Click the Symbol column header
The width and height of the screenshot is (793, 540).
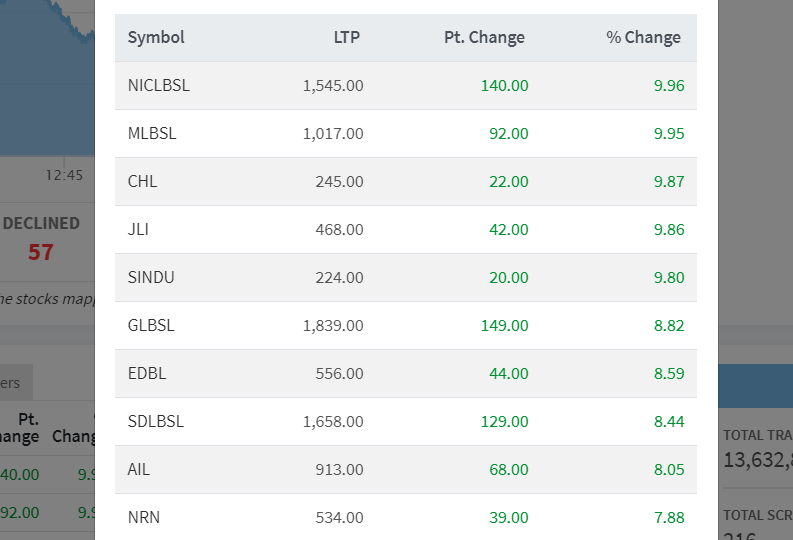click(156, 37)
